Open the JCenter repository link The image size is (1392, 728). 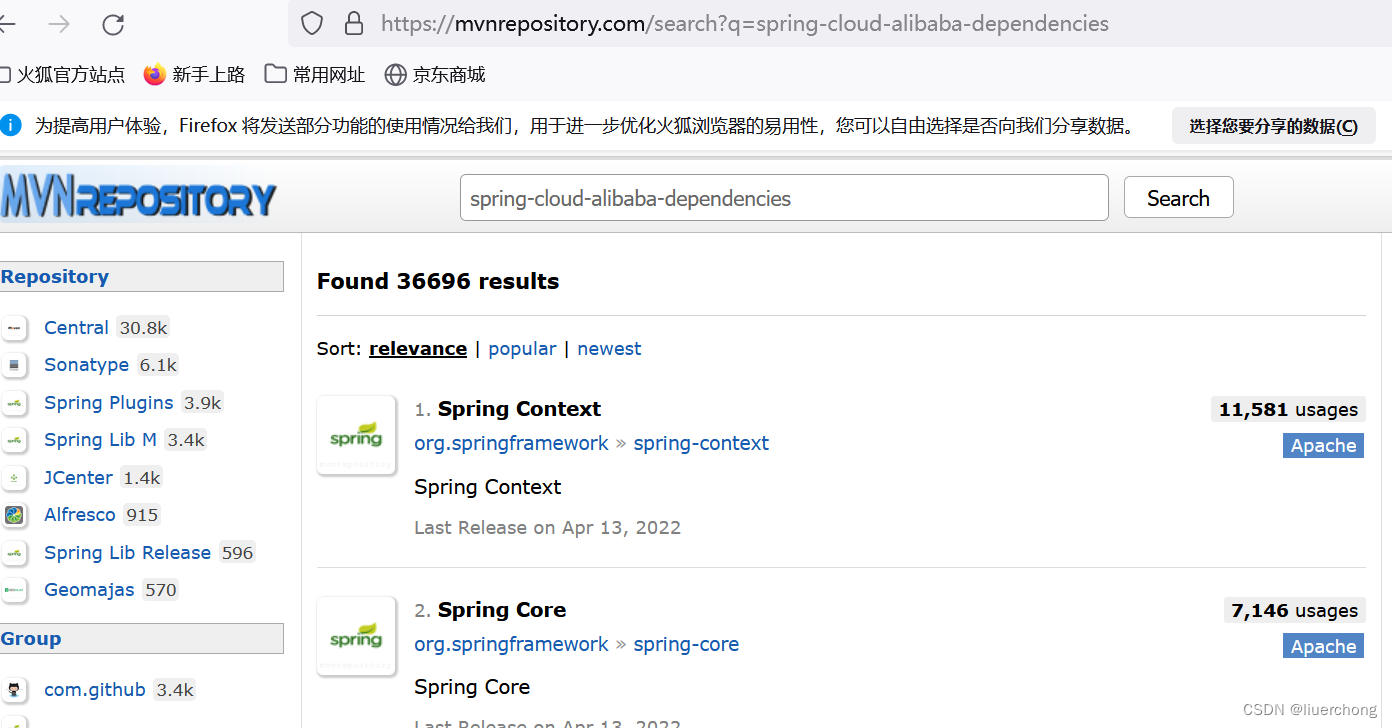coord(78,478)
